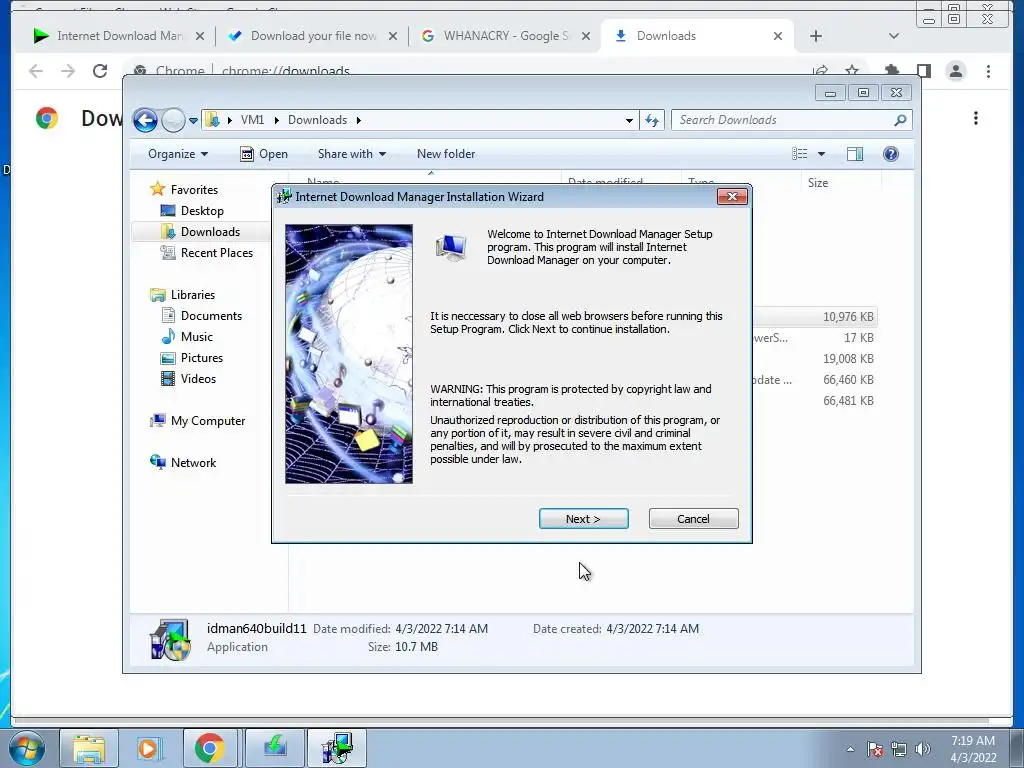Screen dimensions: 1024x768
Task: Select Favorites in the navigation pane
Action: (194, 189)
